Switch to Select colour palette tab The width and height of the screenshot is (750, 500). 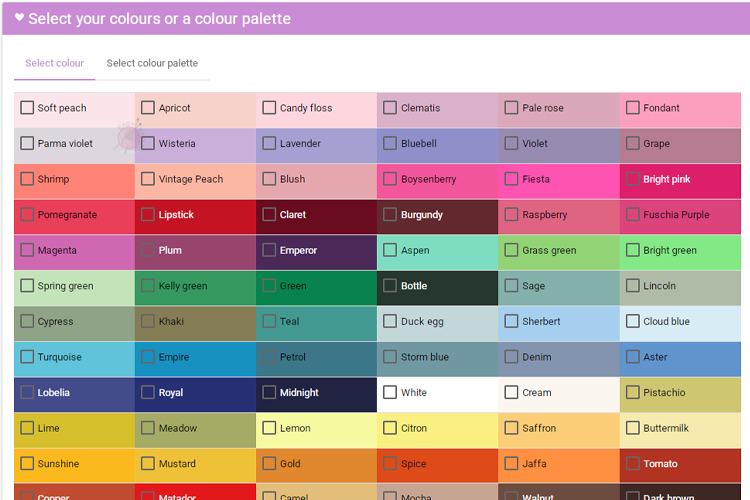152,63
